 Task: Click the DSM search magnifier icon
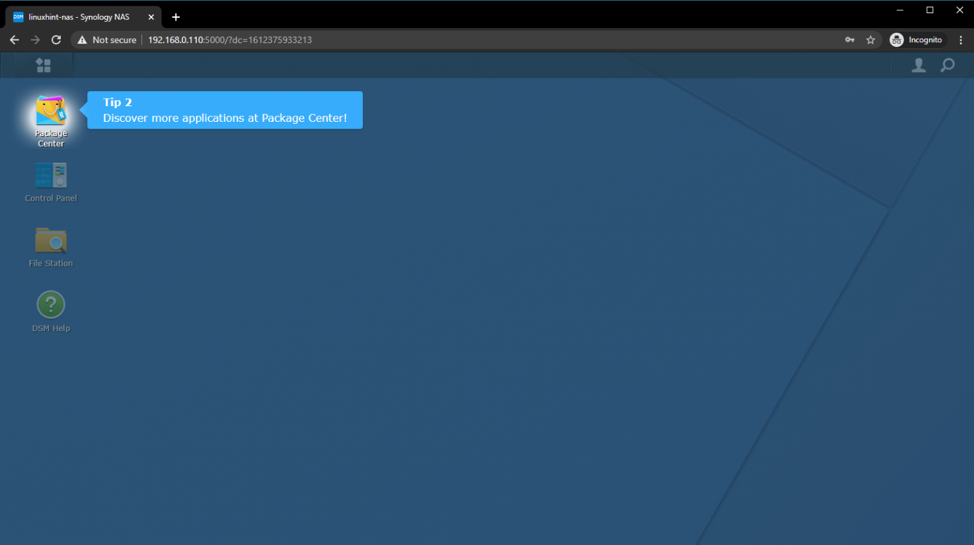click(x=947, y=65)
